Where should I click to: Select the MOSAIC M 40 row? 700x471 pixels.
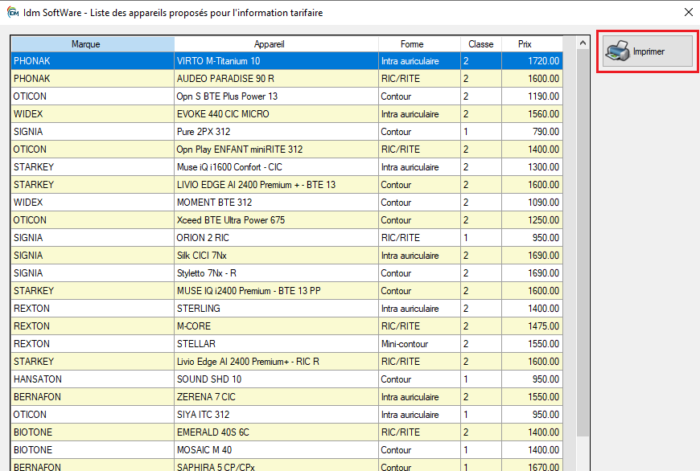pos(287,450)
